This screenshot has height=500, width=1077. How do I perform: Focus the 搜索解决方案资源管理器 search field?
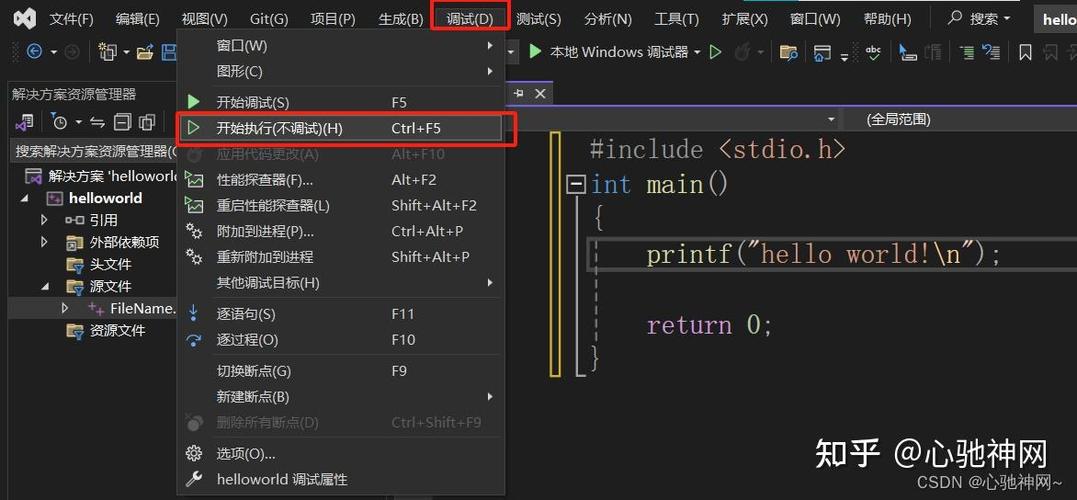pyautogui.click(x=95, y=151)
